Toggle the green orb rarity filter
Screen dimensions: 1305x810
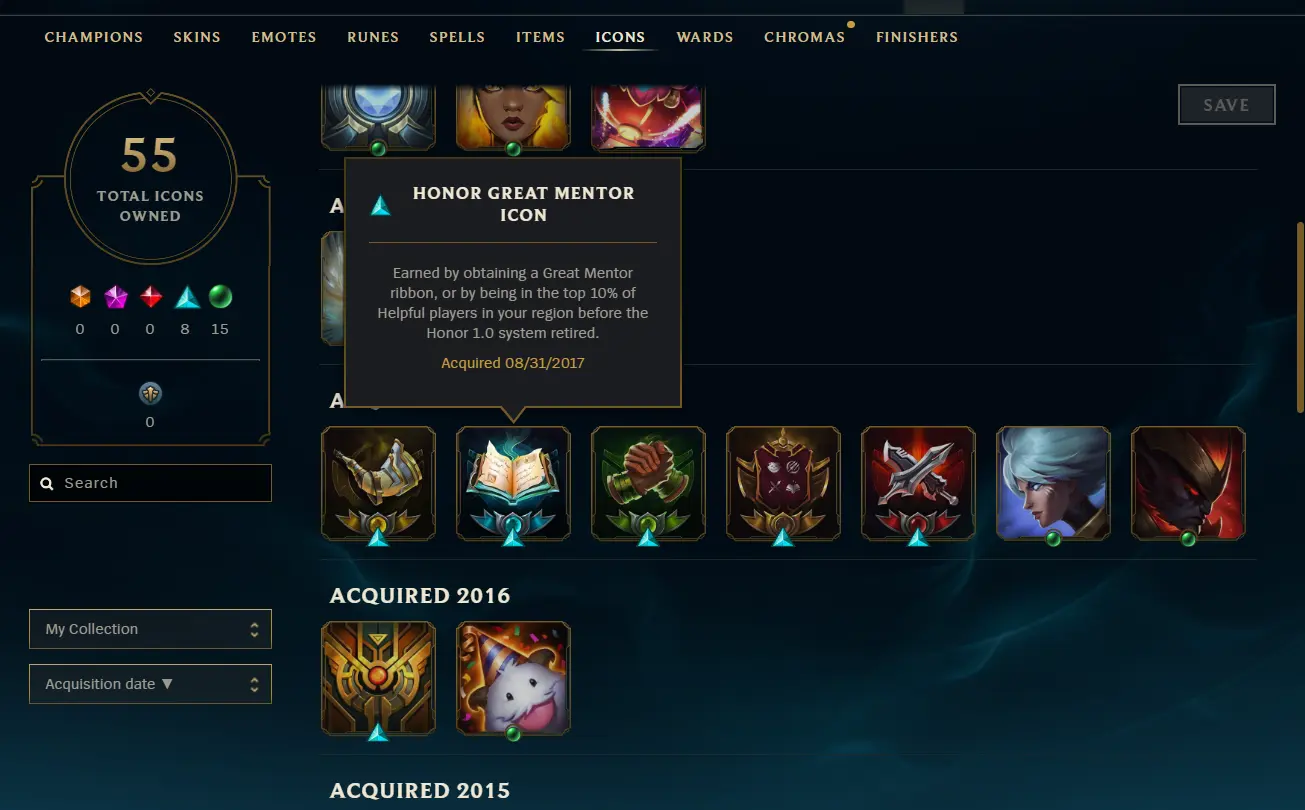pyautogui.click(x=220, y=297)
